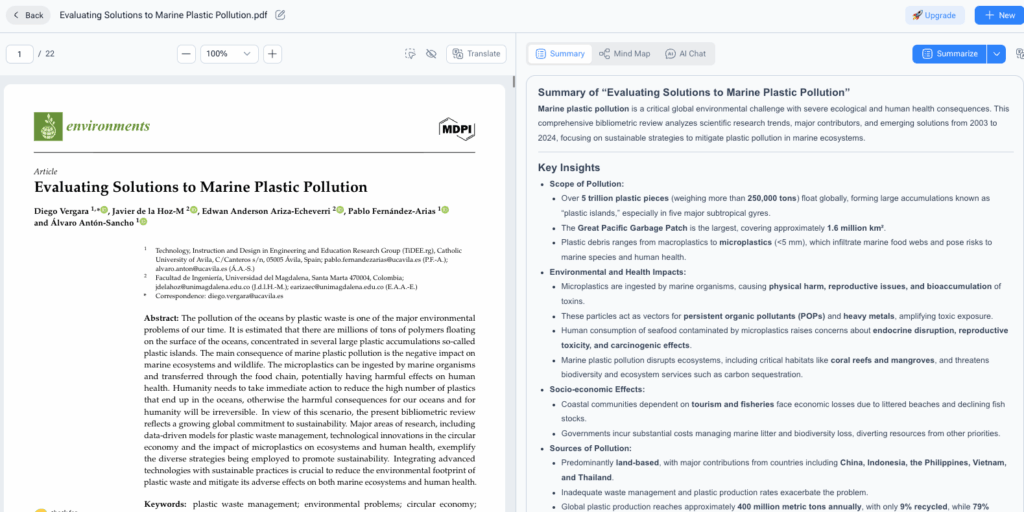Click the email diego.vergara@ucavila.es
This screenshot has height=512, width=1024.
246,296
